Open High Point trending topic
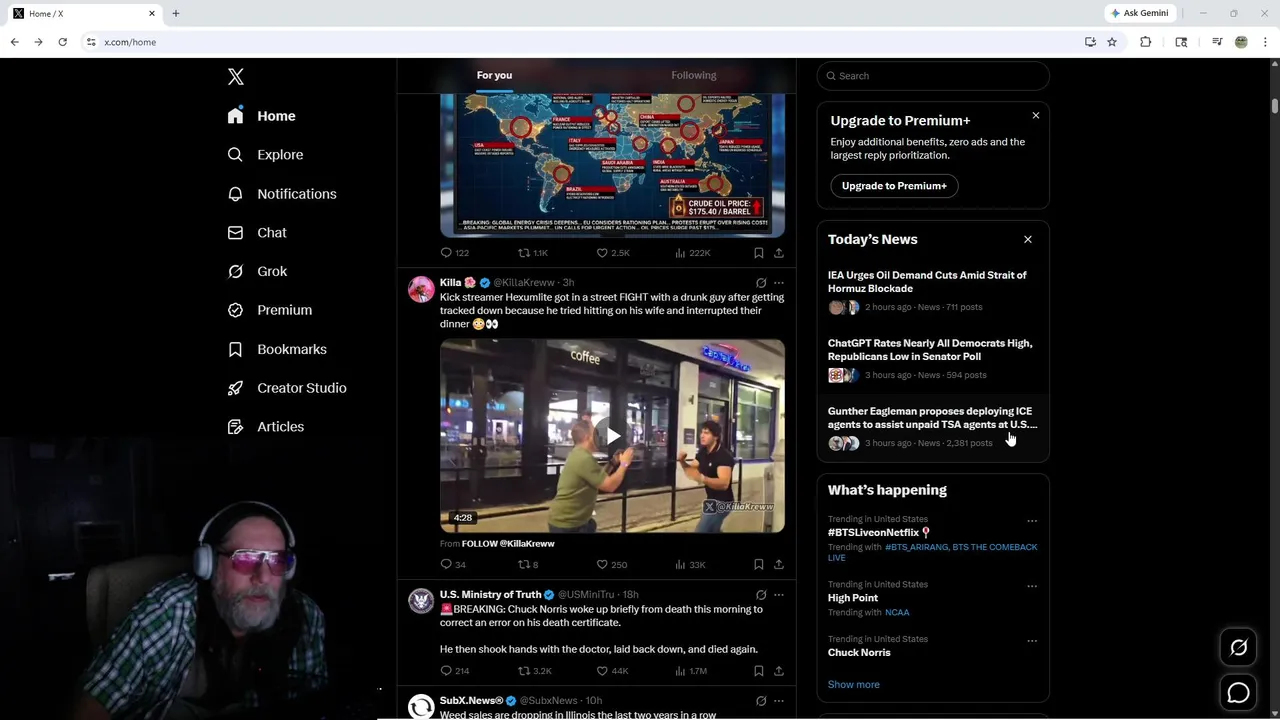 (853, 598)
